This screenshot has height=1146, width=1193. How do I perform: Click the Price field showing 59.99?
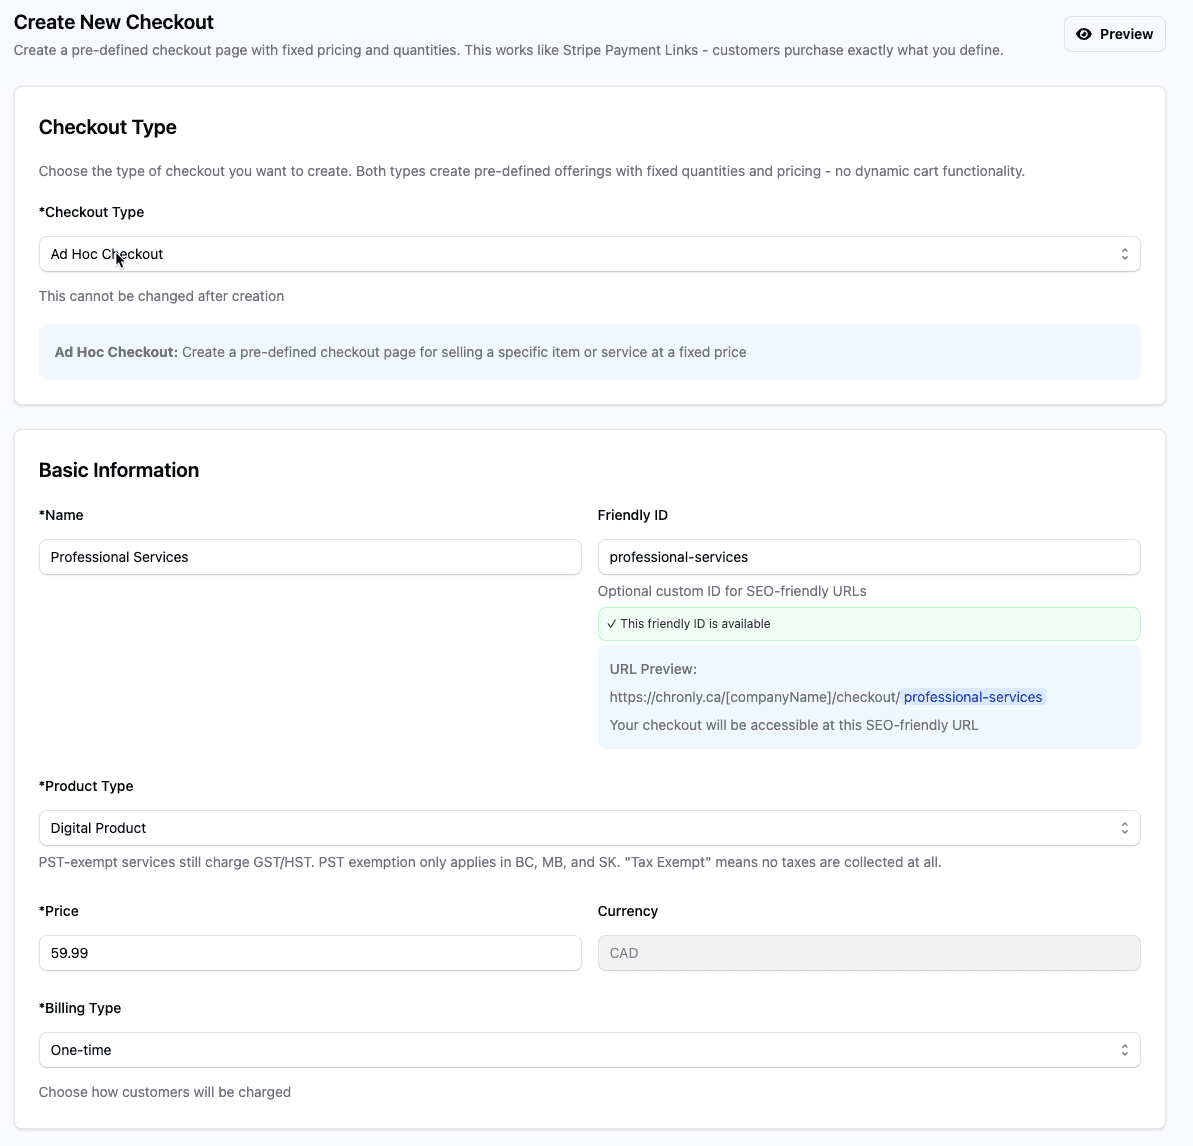click(309, 953)
